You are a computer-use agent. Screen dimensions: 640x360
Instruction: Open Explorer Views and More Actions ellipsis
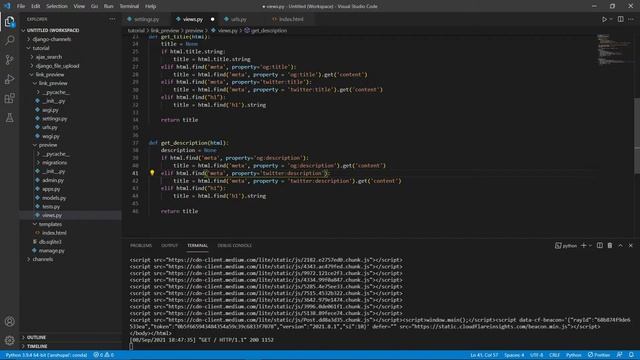click(x=112, y=19)
